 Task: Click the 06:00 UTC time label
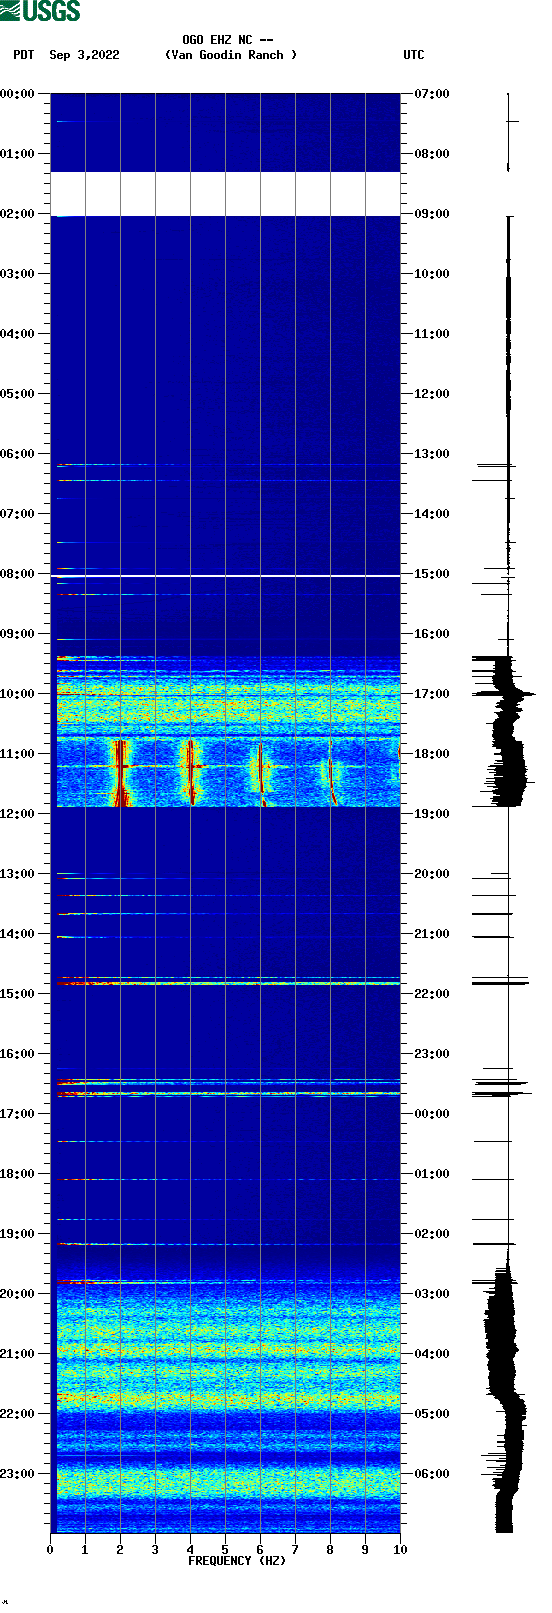click(432, 1474)
